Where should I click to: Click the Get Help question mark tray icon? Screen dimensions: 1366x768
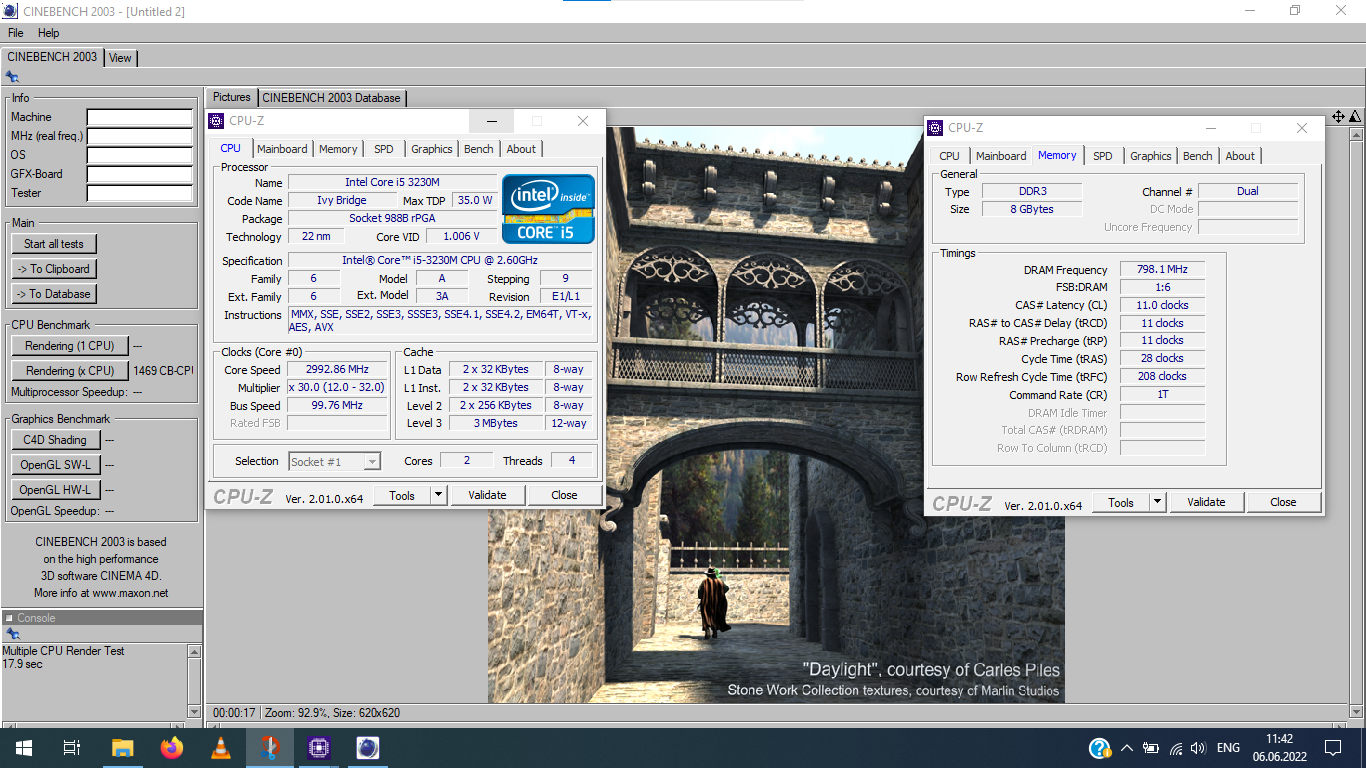(x=1099, y=748)
